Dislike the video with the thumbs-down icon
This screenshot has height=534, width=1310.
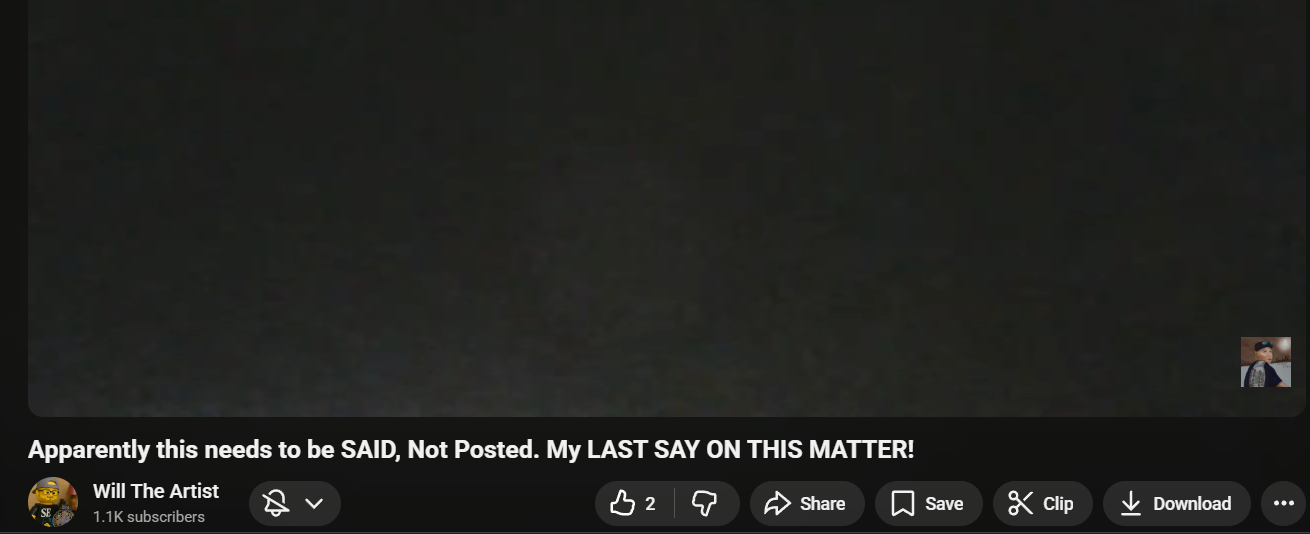click(x=705, y=503)
